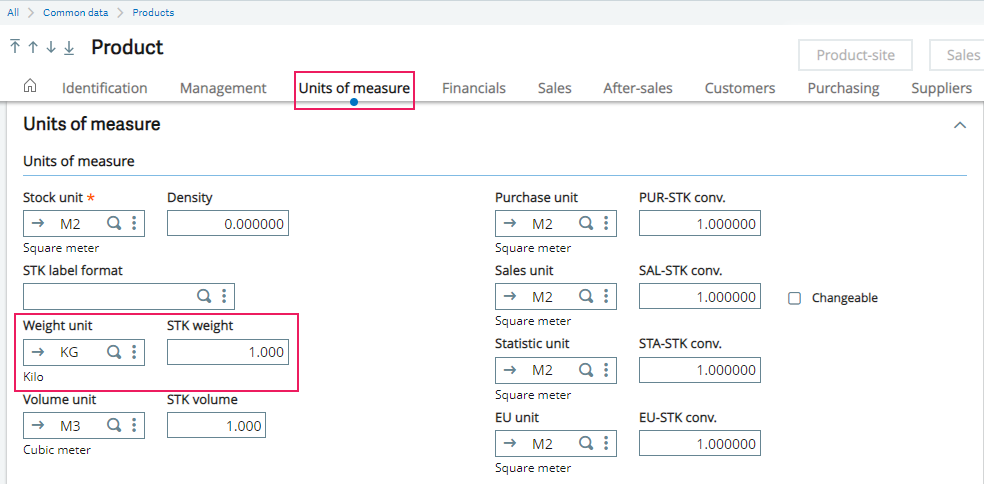Viewport: 984px width, 484px height.
Task: Click the Density value field
Action: (x=227, y=223)
